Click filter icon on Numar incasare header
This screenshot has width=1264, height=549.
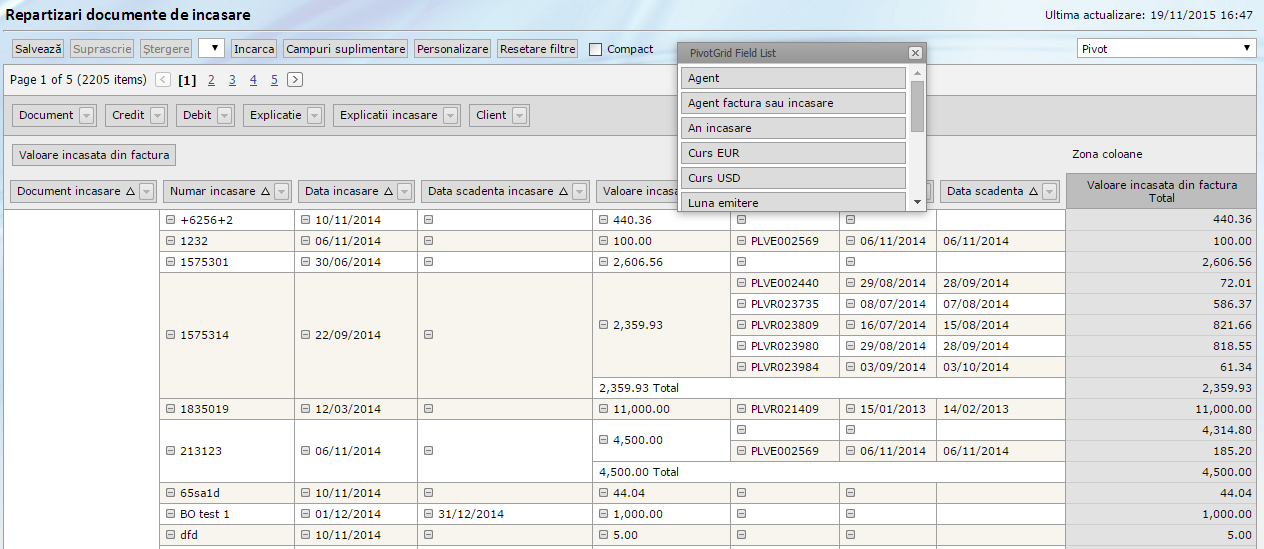point(282,191)
